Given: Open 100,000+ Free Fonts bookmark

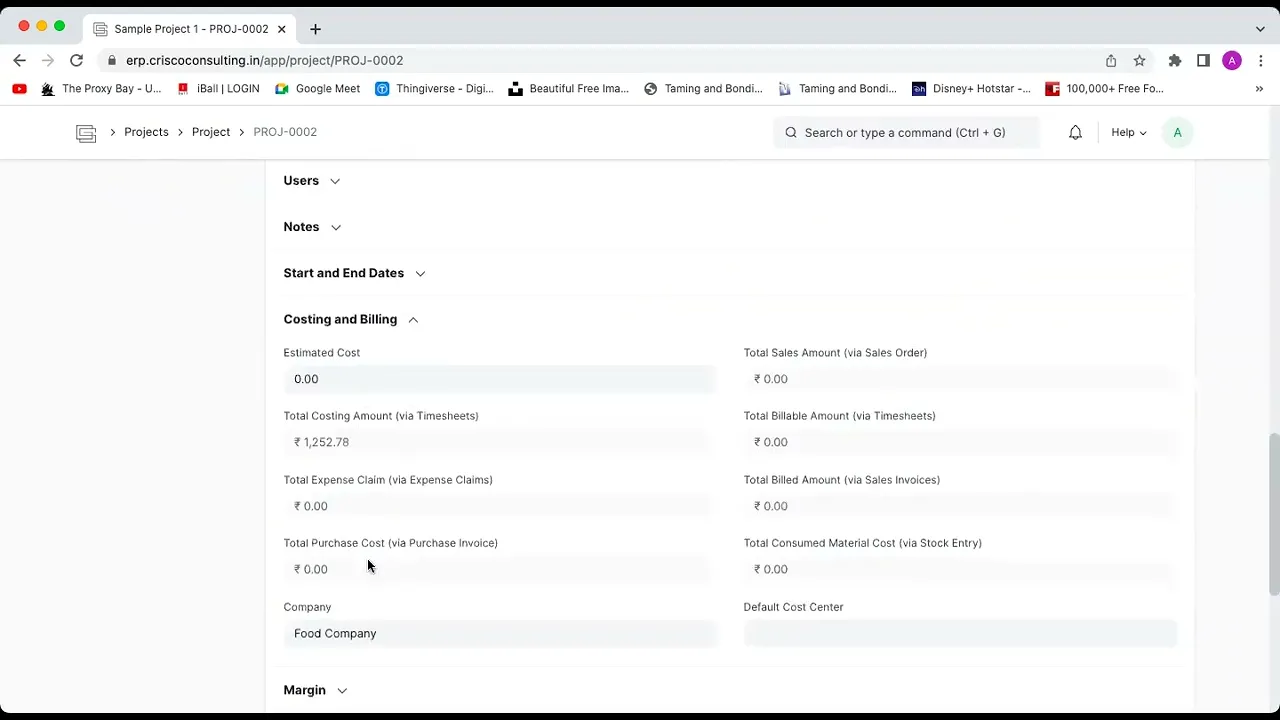Looking at the screenshot, I should [x=1104, y=88].
